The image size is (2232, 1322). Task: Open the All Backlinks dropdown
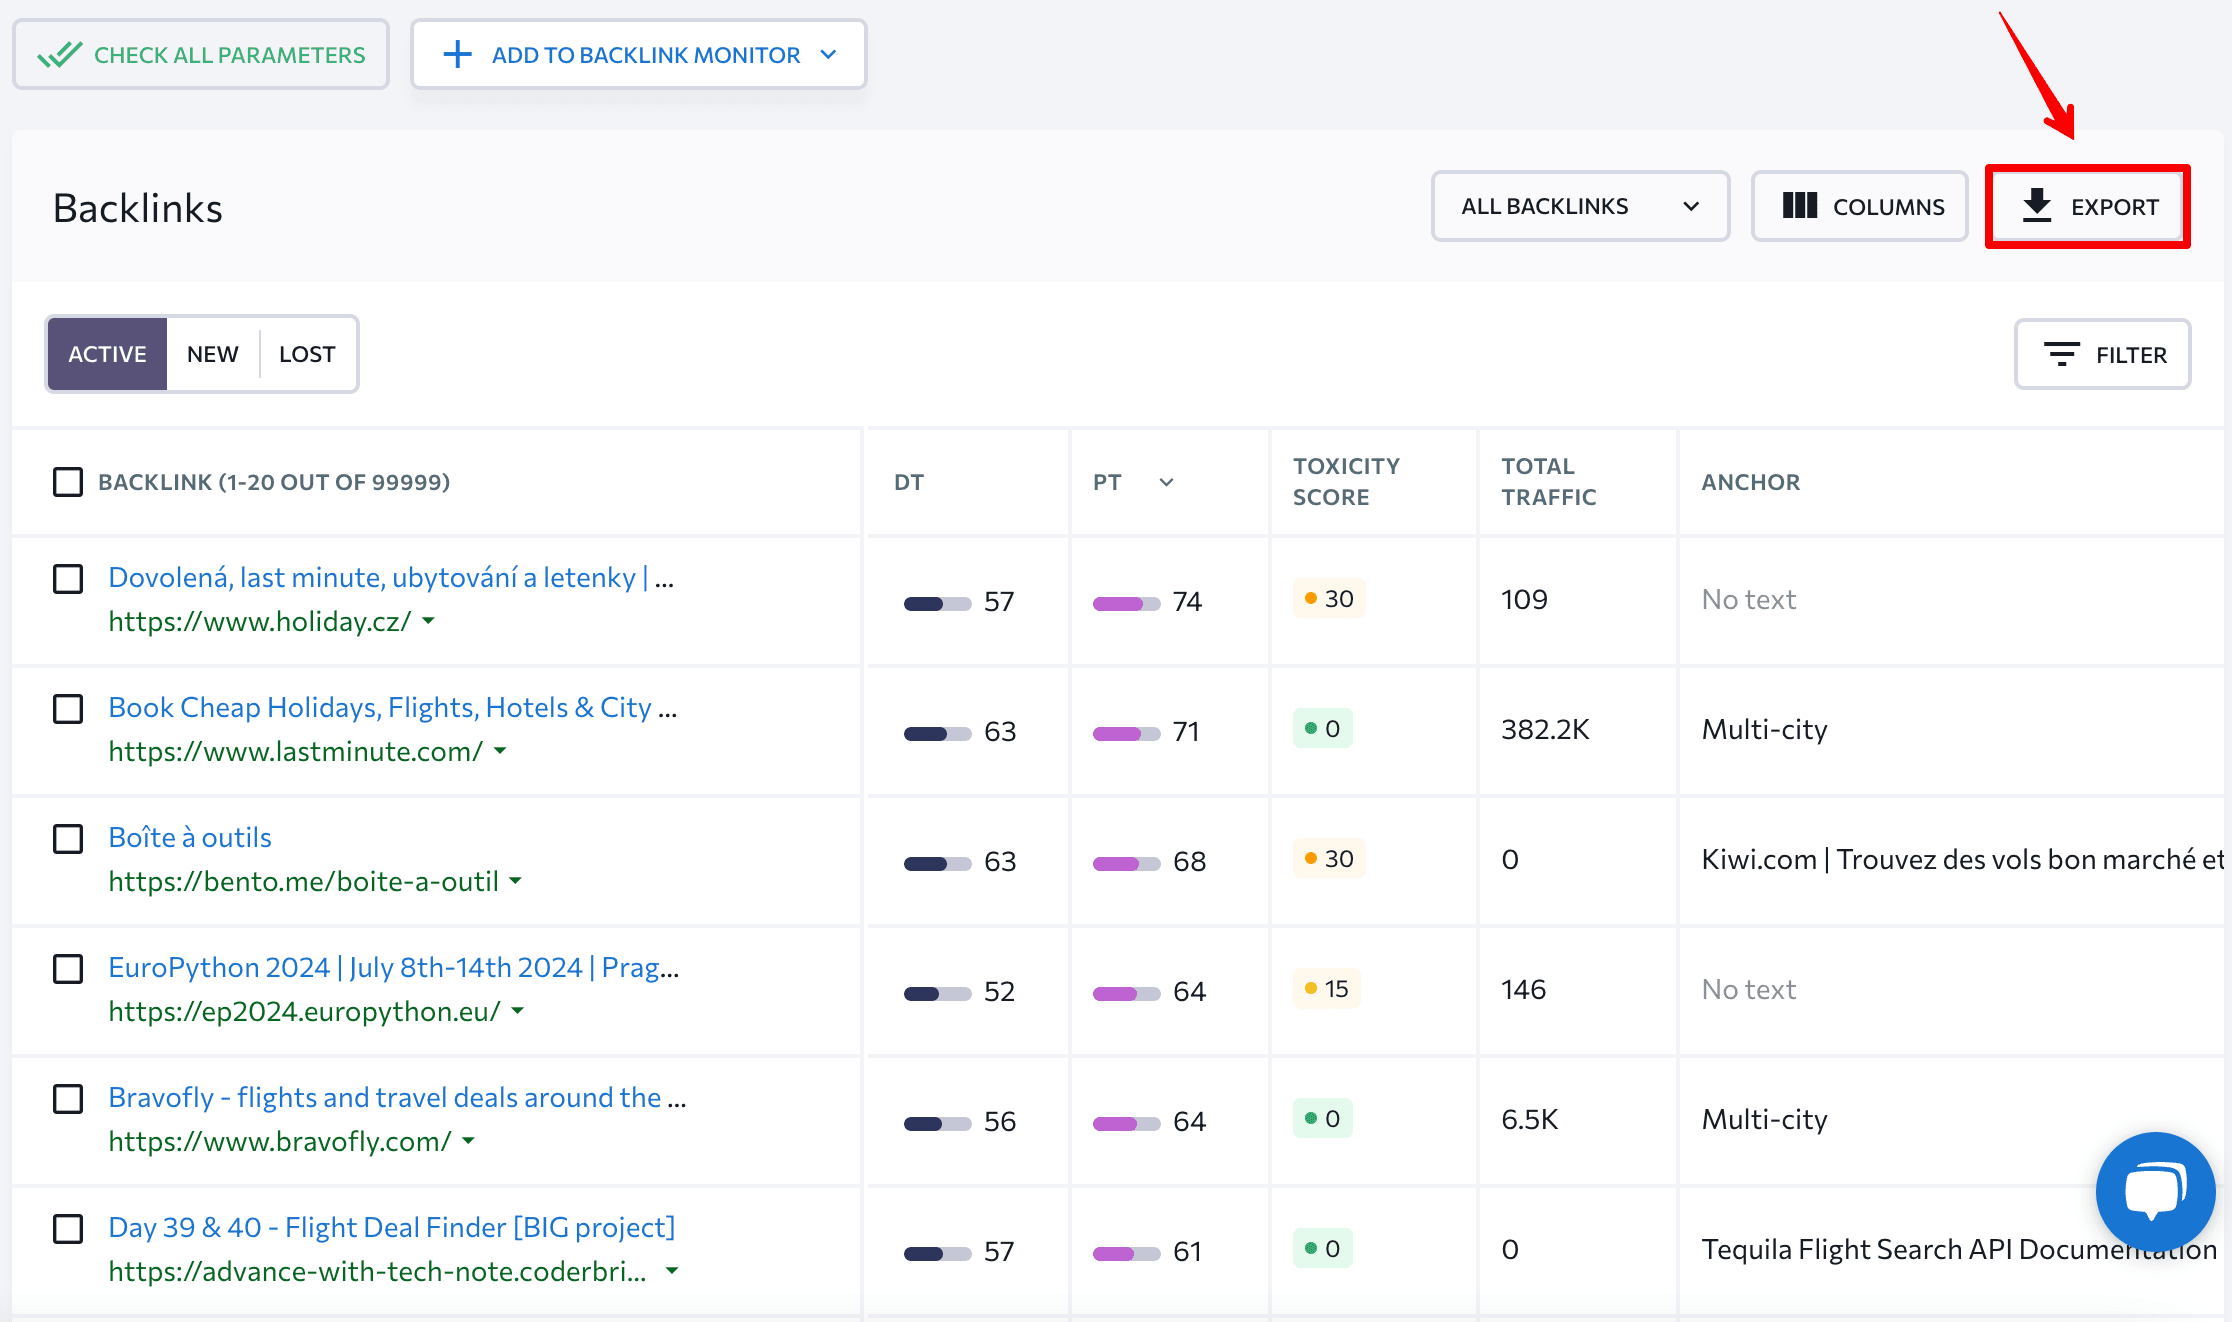(x=1580, y=206)
